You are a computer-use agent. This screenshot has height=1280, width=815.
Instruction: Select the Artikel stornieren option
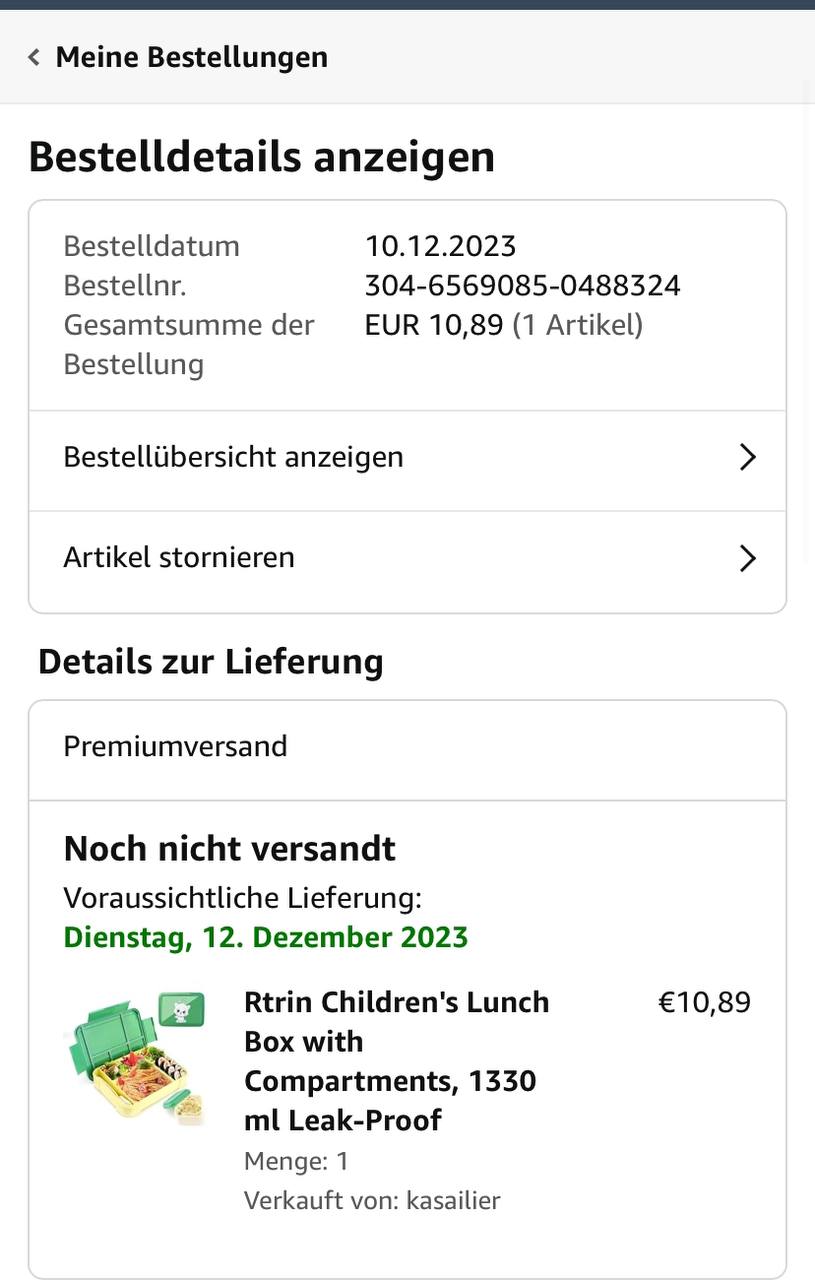click(179, 557)
